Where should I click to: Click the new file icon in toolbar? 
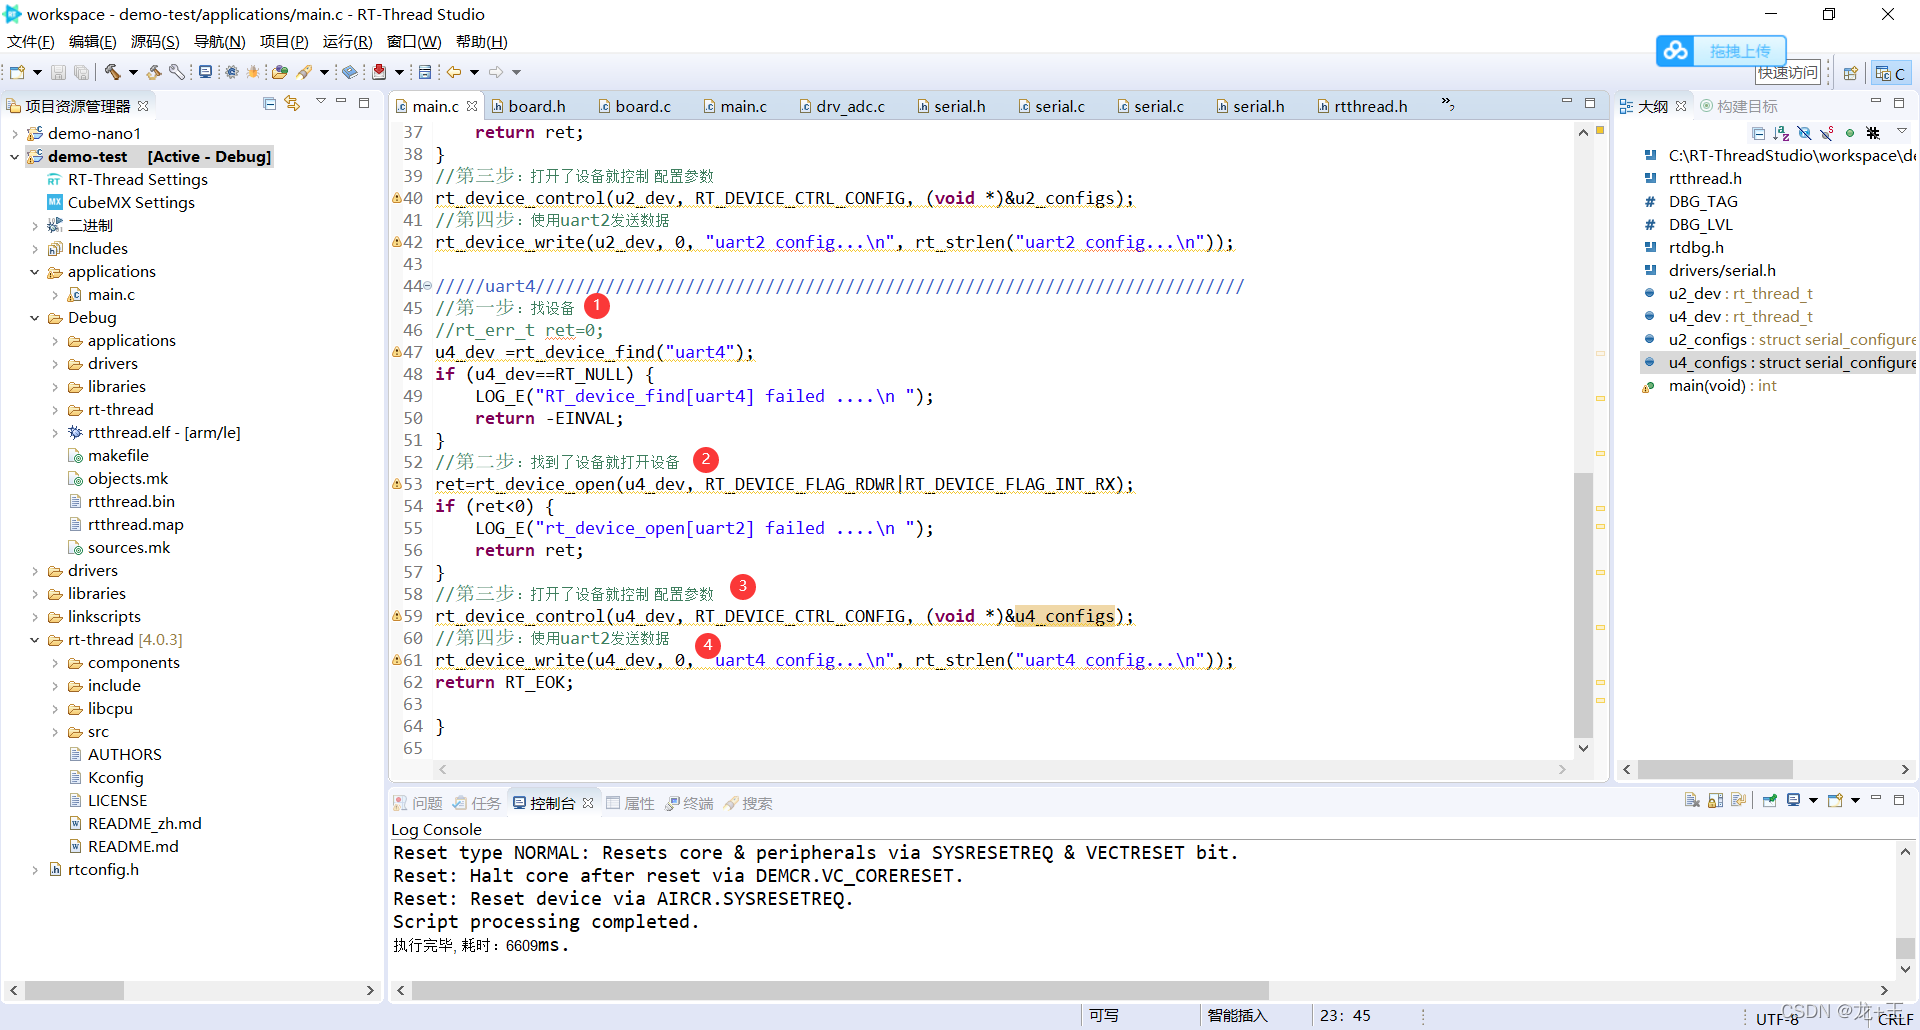(17, 72)
